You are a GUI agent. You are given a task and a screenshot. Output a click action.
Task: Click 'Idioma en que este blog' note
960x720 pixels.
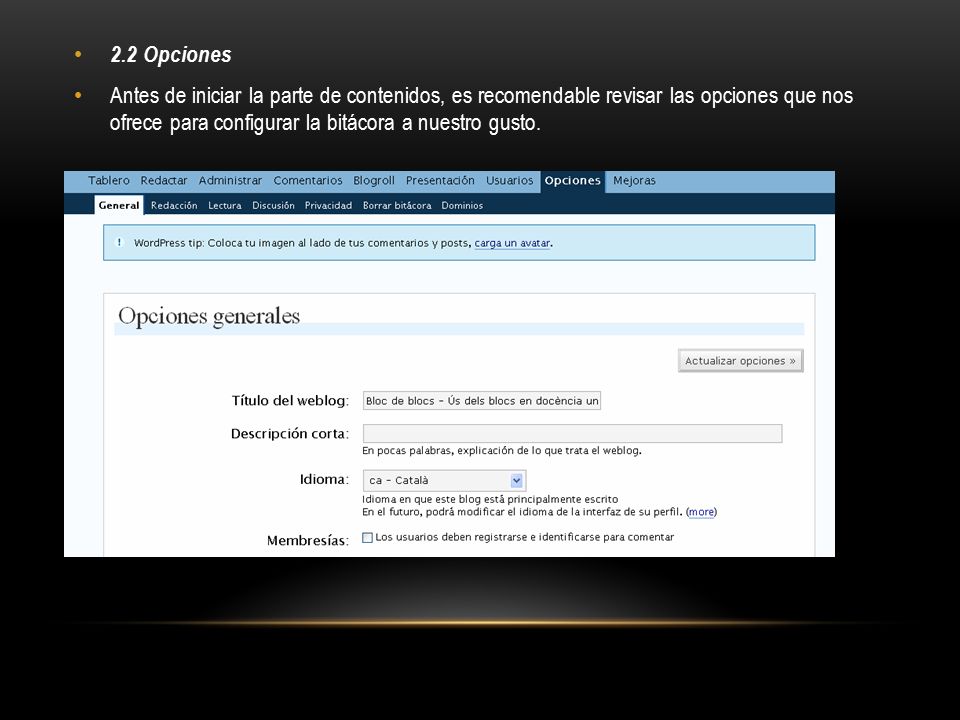(x=490, y=500)
